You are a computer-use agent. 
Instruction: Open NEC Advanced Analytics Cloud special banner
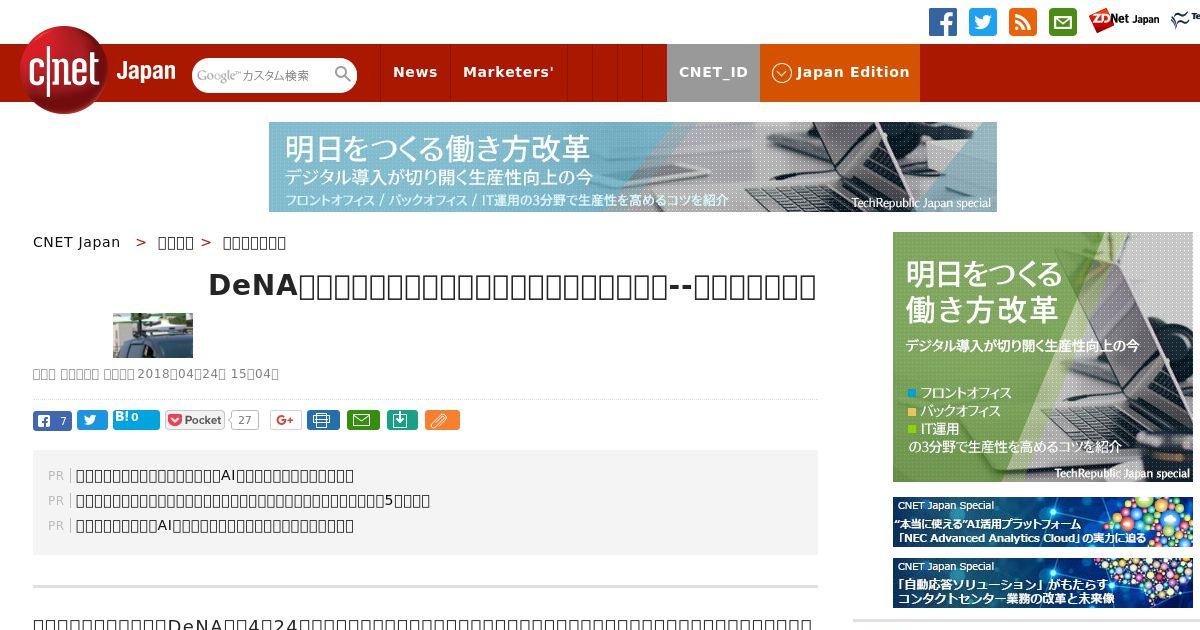pyautogui.click(x=1043, y=522)
